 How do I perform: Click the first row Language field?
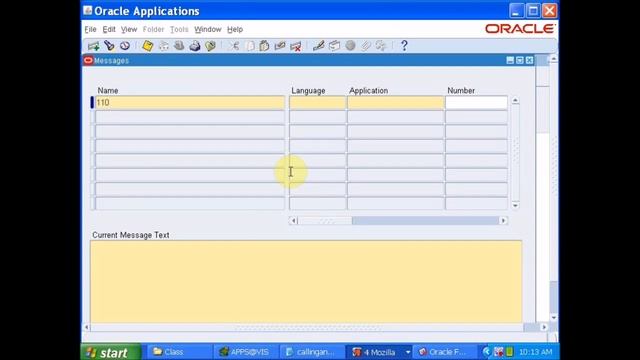[317, 102]
